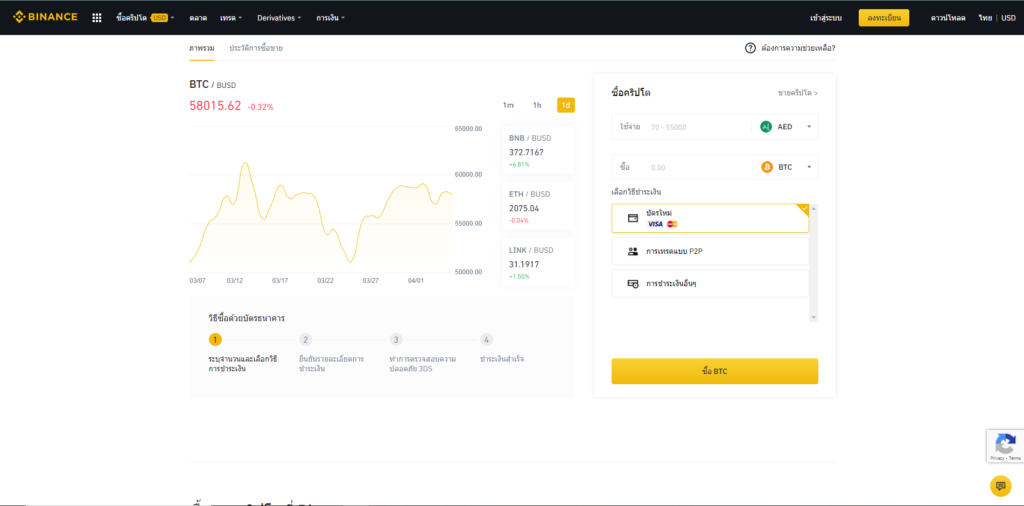Click the Binance logo

[45, 17]
